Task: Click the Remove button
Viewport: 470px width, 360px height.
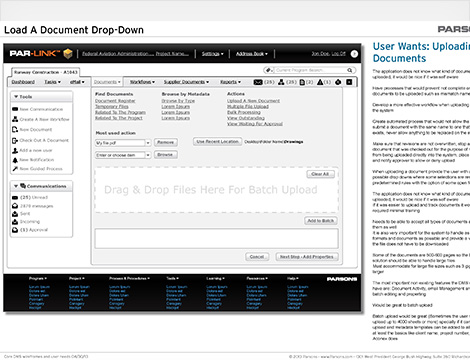Action: click(x=166, y=142)
